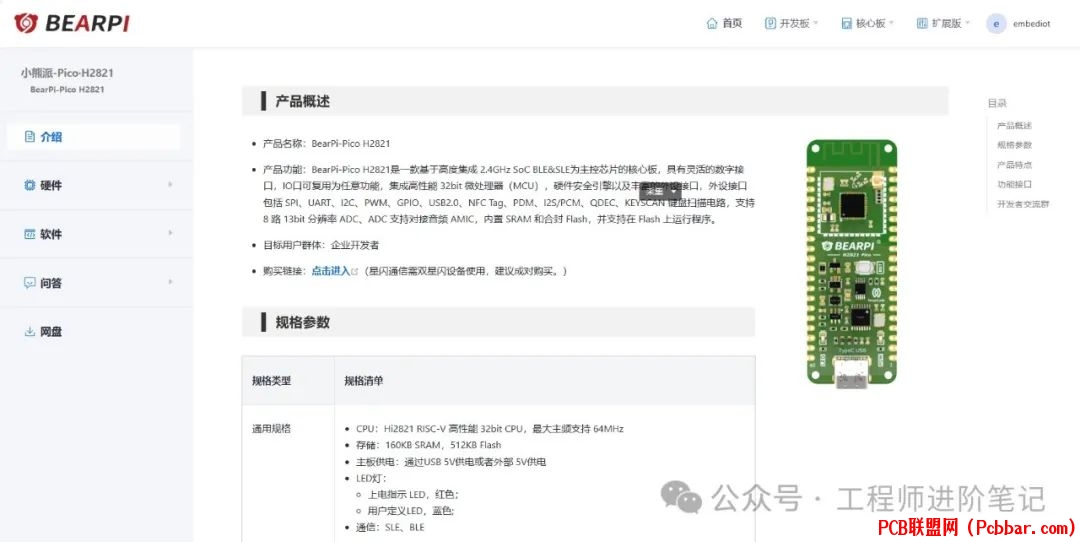Viewport: 1080px width, 542px height.
Task: Click the 通用规格 table cell
Action: 271,428
